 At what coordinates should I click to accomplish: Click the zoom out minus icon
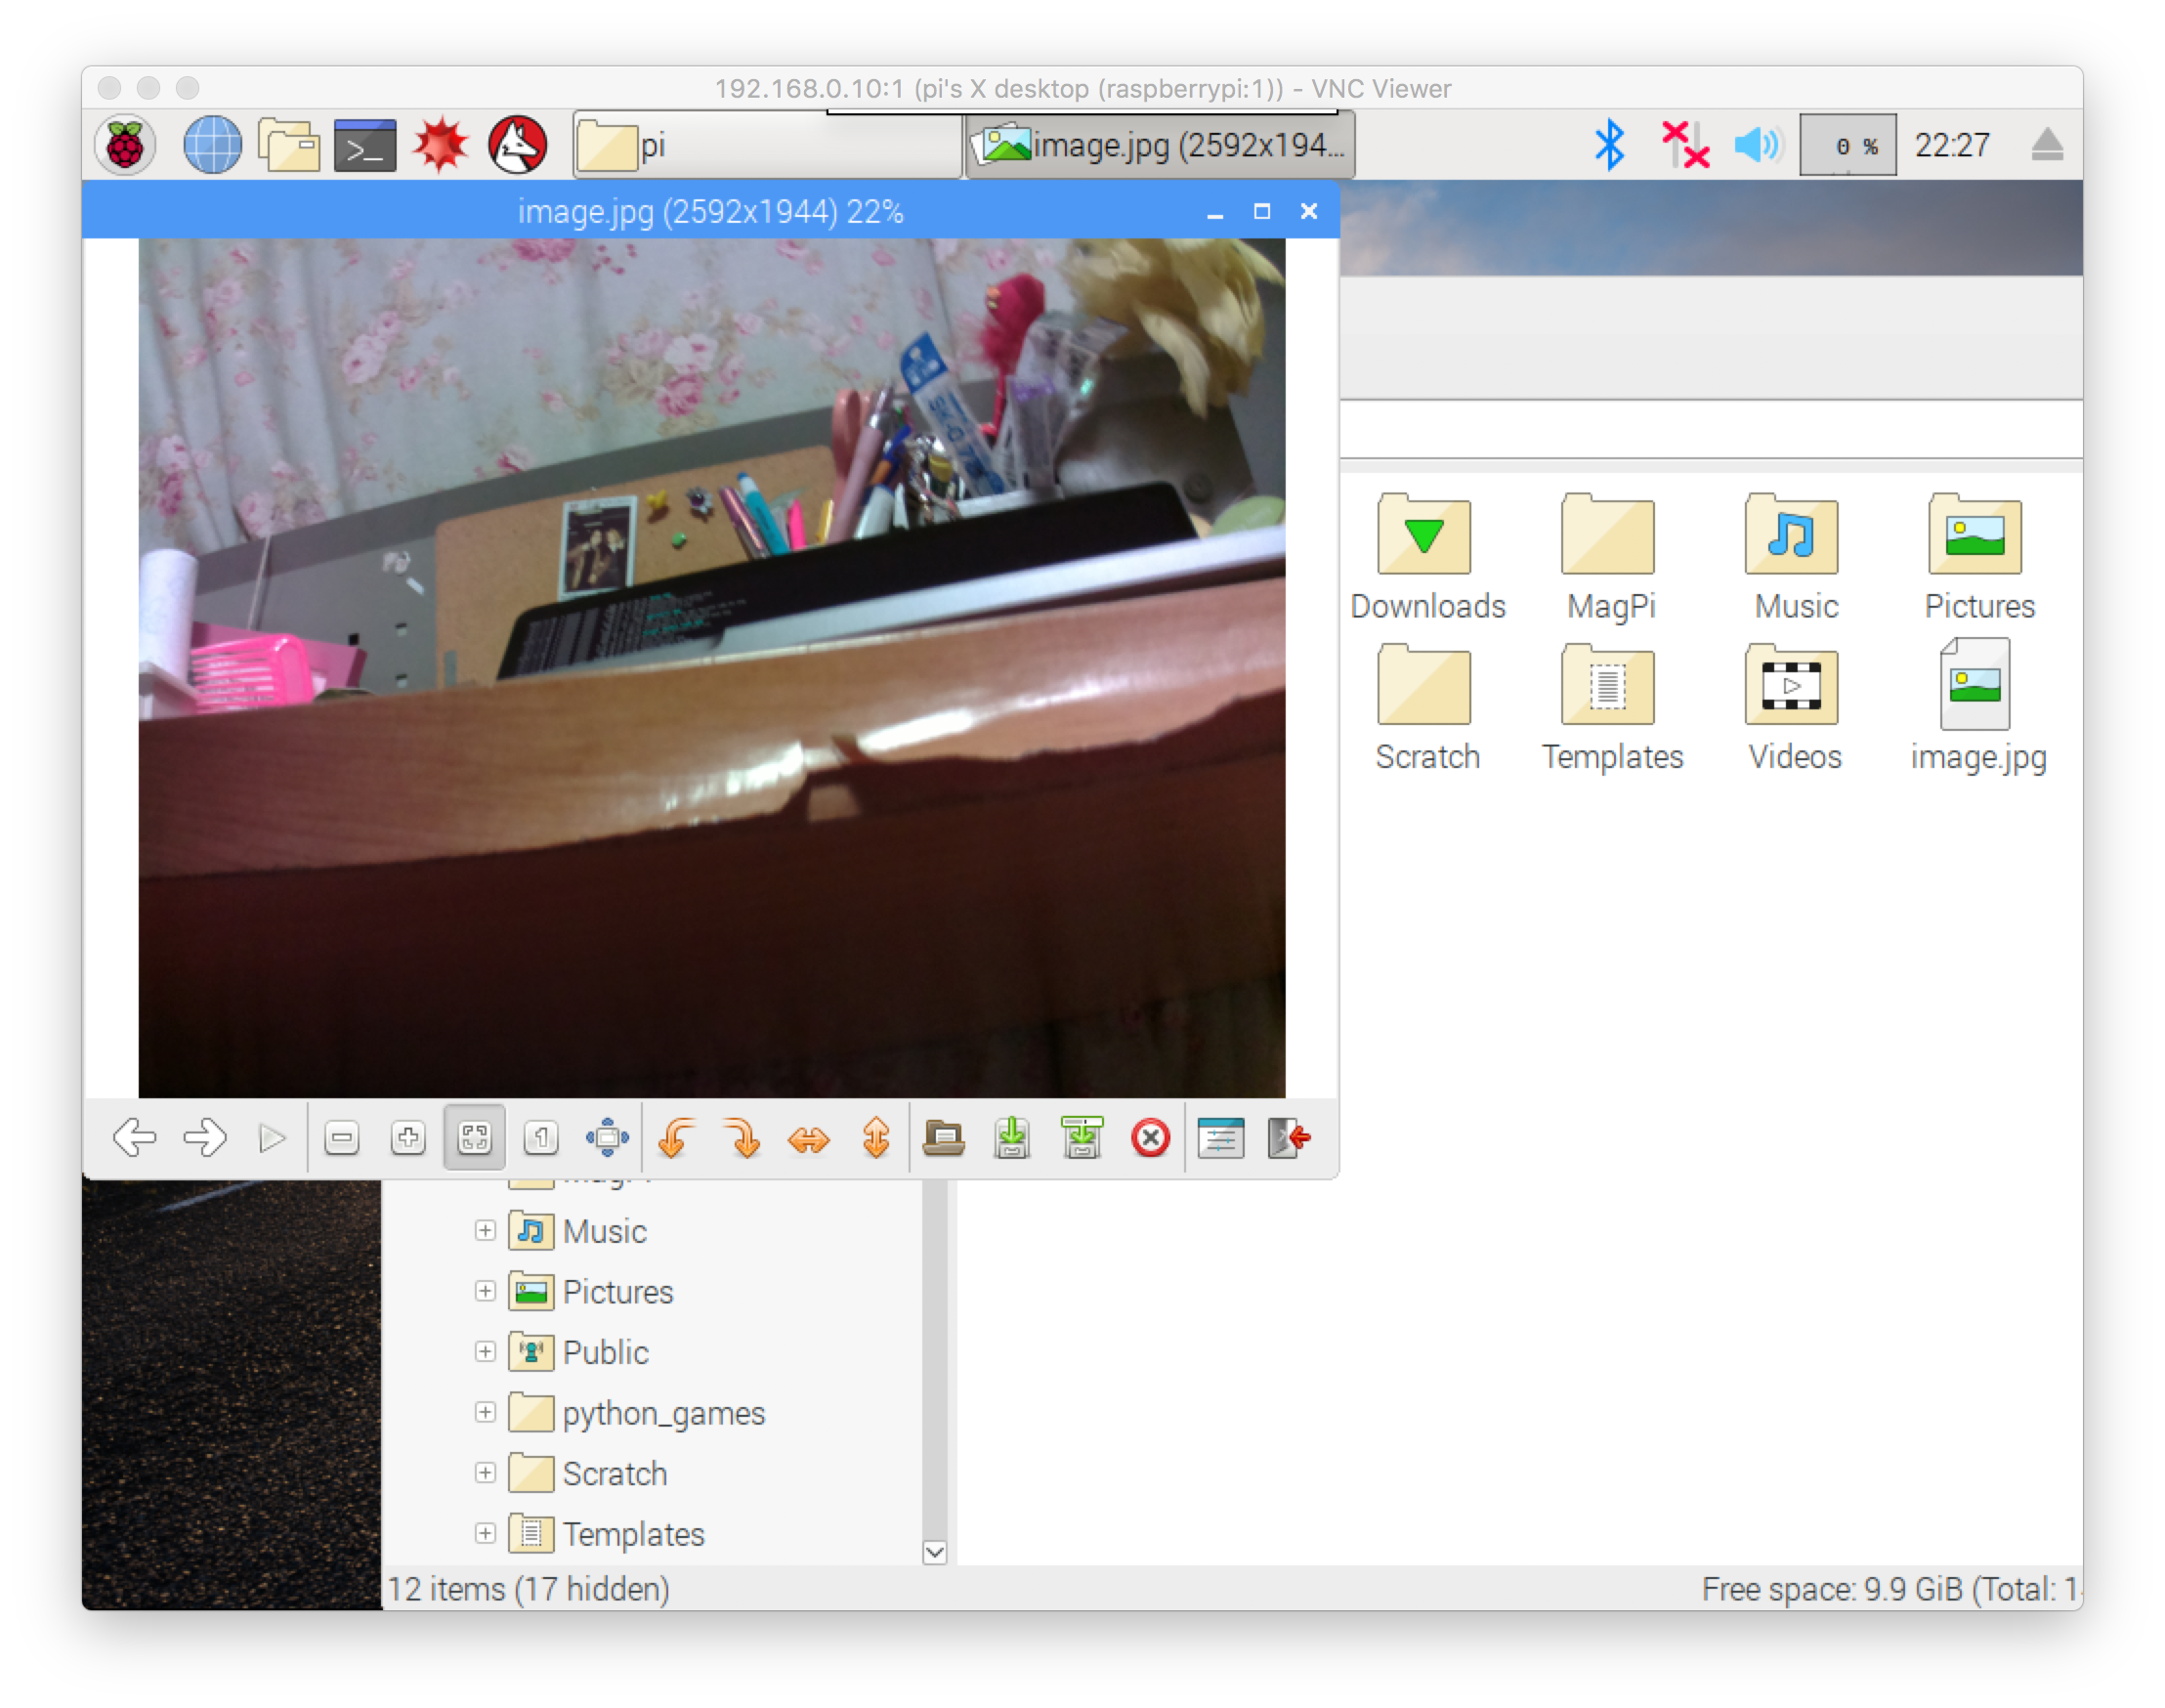342,1138
